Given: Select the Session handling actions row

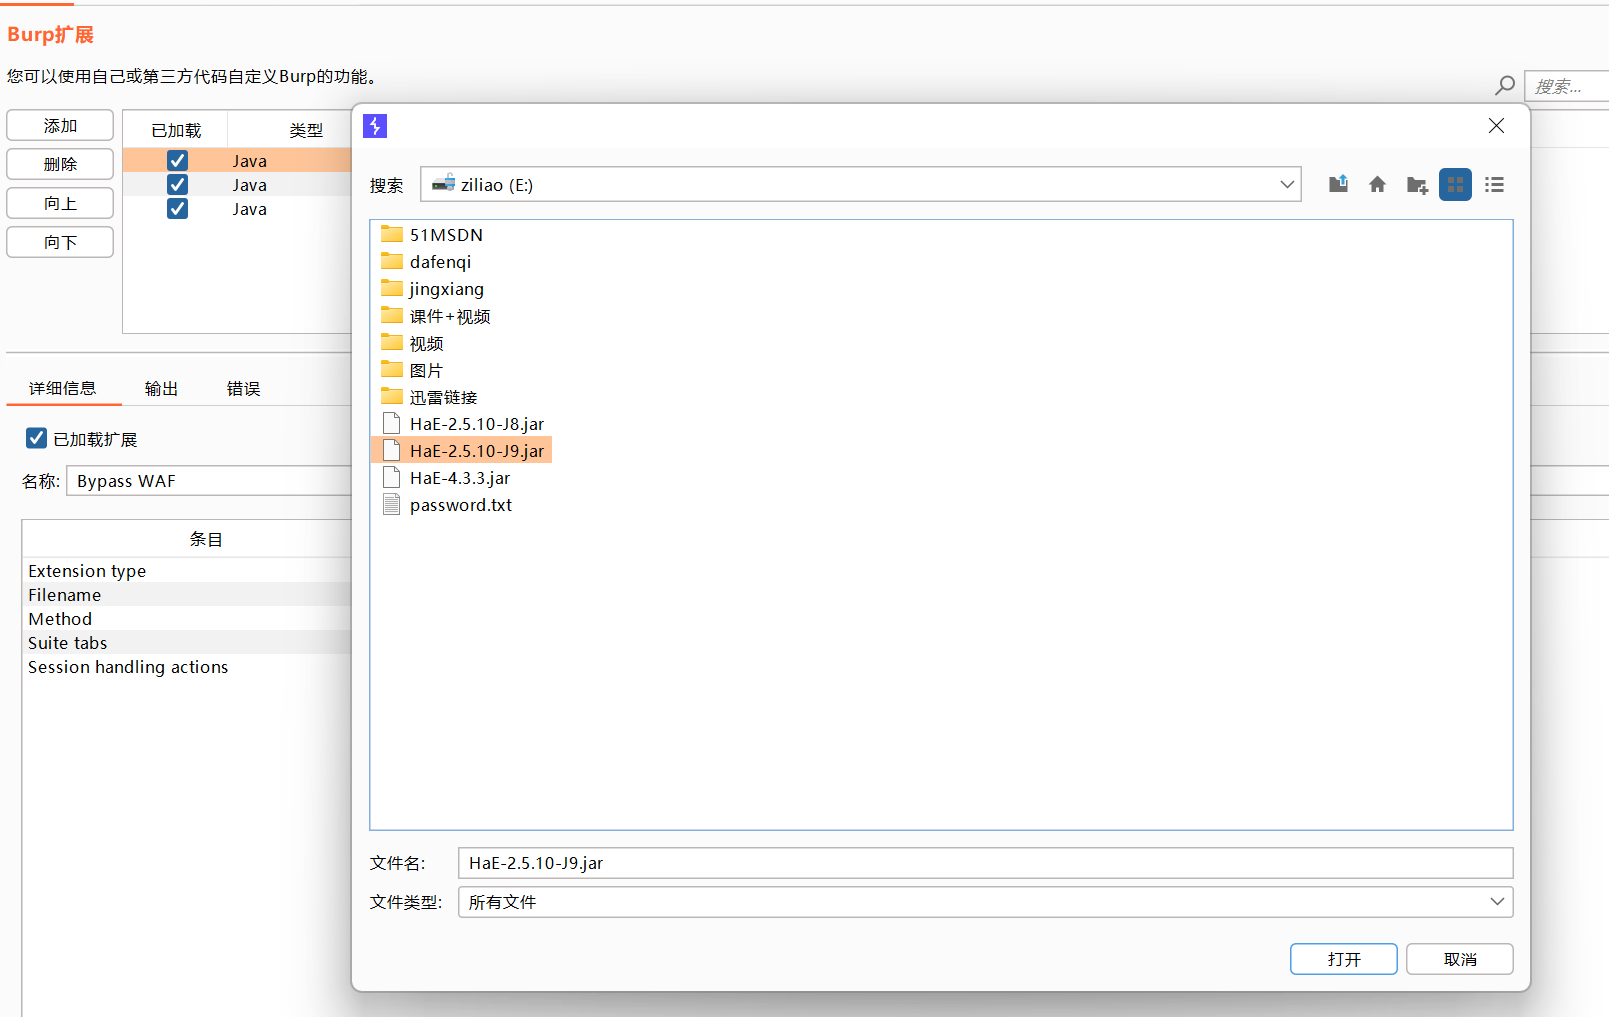Looking at the screenshot, I should (188, 666).
